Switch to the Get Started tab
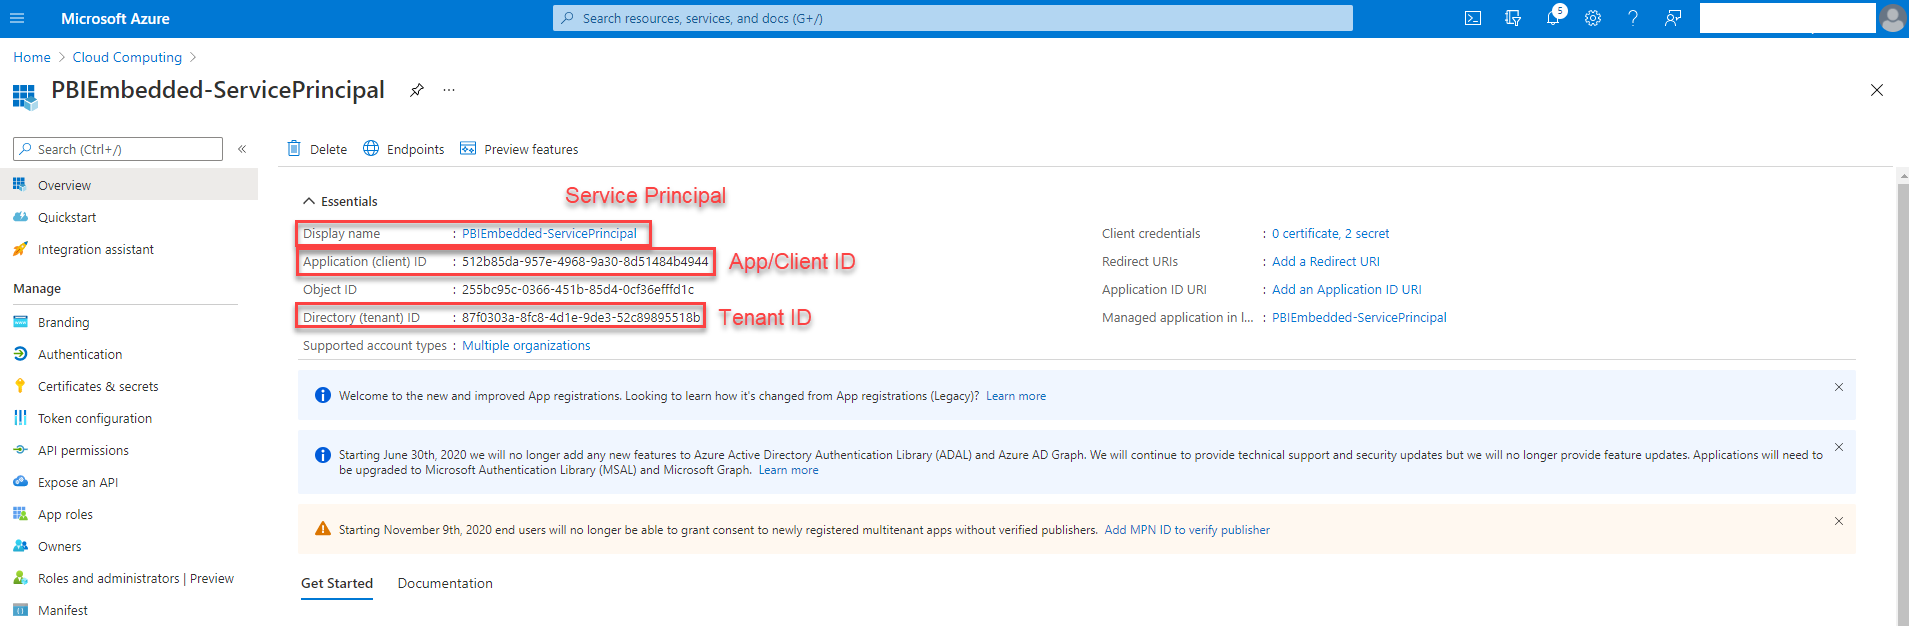The width and height of the screenshot is (1909, 626). click(x=337, y=583)
